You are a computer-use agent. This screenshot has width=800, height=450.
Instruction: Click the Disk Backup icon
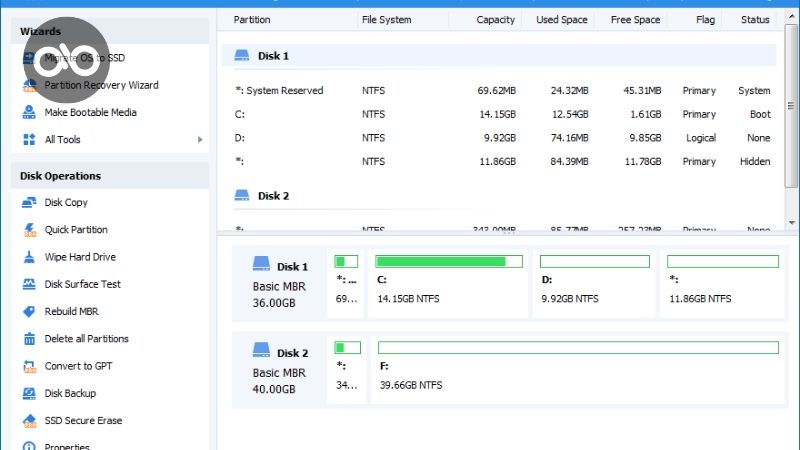pyautogui.click(x=29, y=393)
